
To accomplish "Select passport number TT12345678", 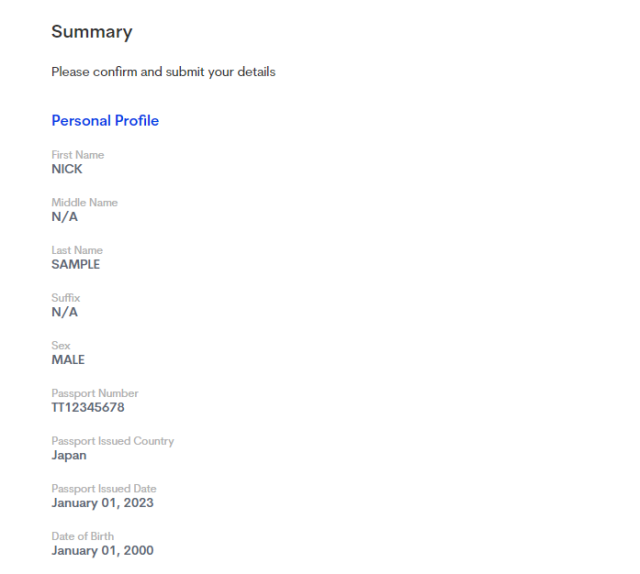I will click(88, 408).
